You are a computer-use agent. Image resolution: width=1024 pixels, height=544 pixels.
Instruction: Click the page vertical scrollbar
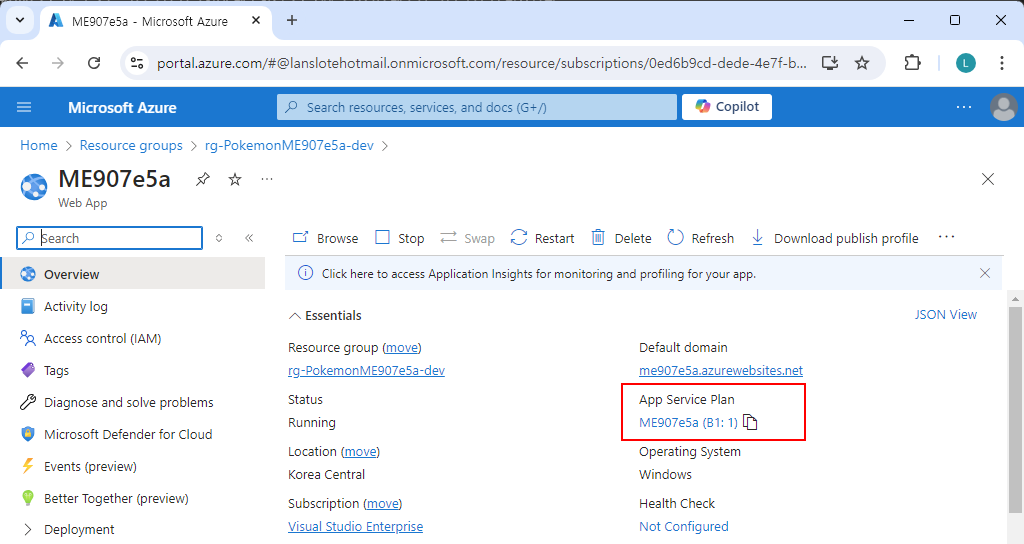click(x=1015, y=409)
